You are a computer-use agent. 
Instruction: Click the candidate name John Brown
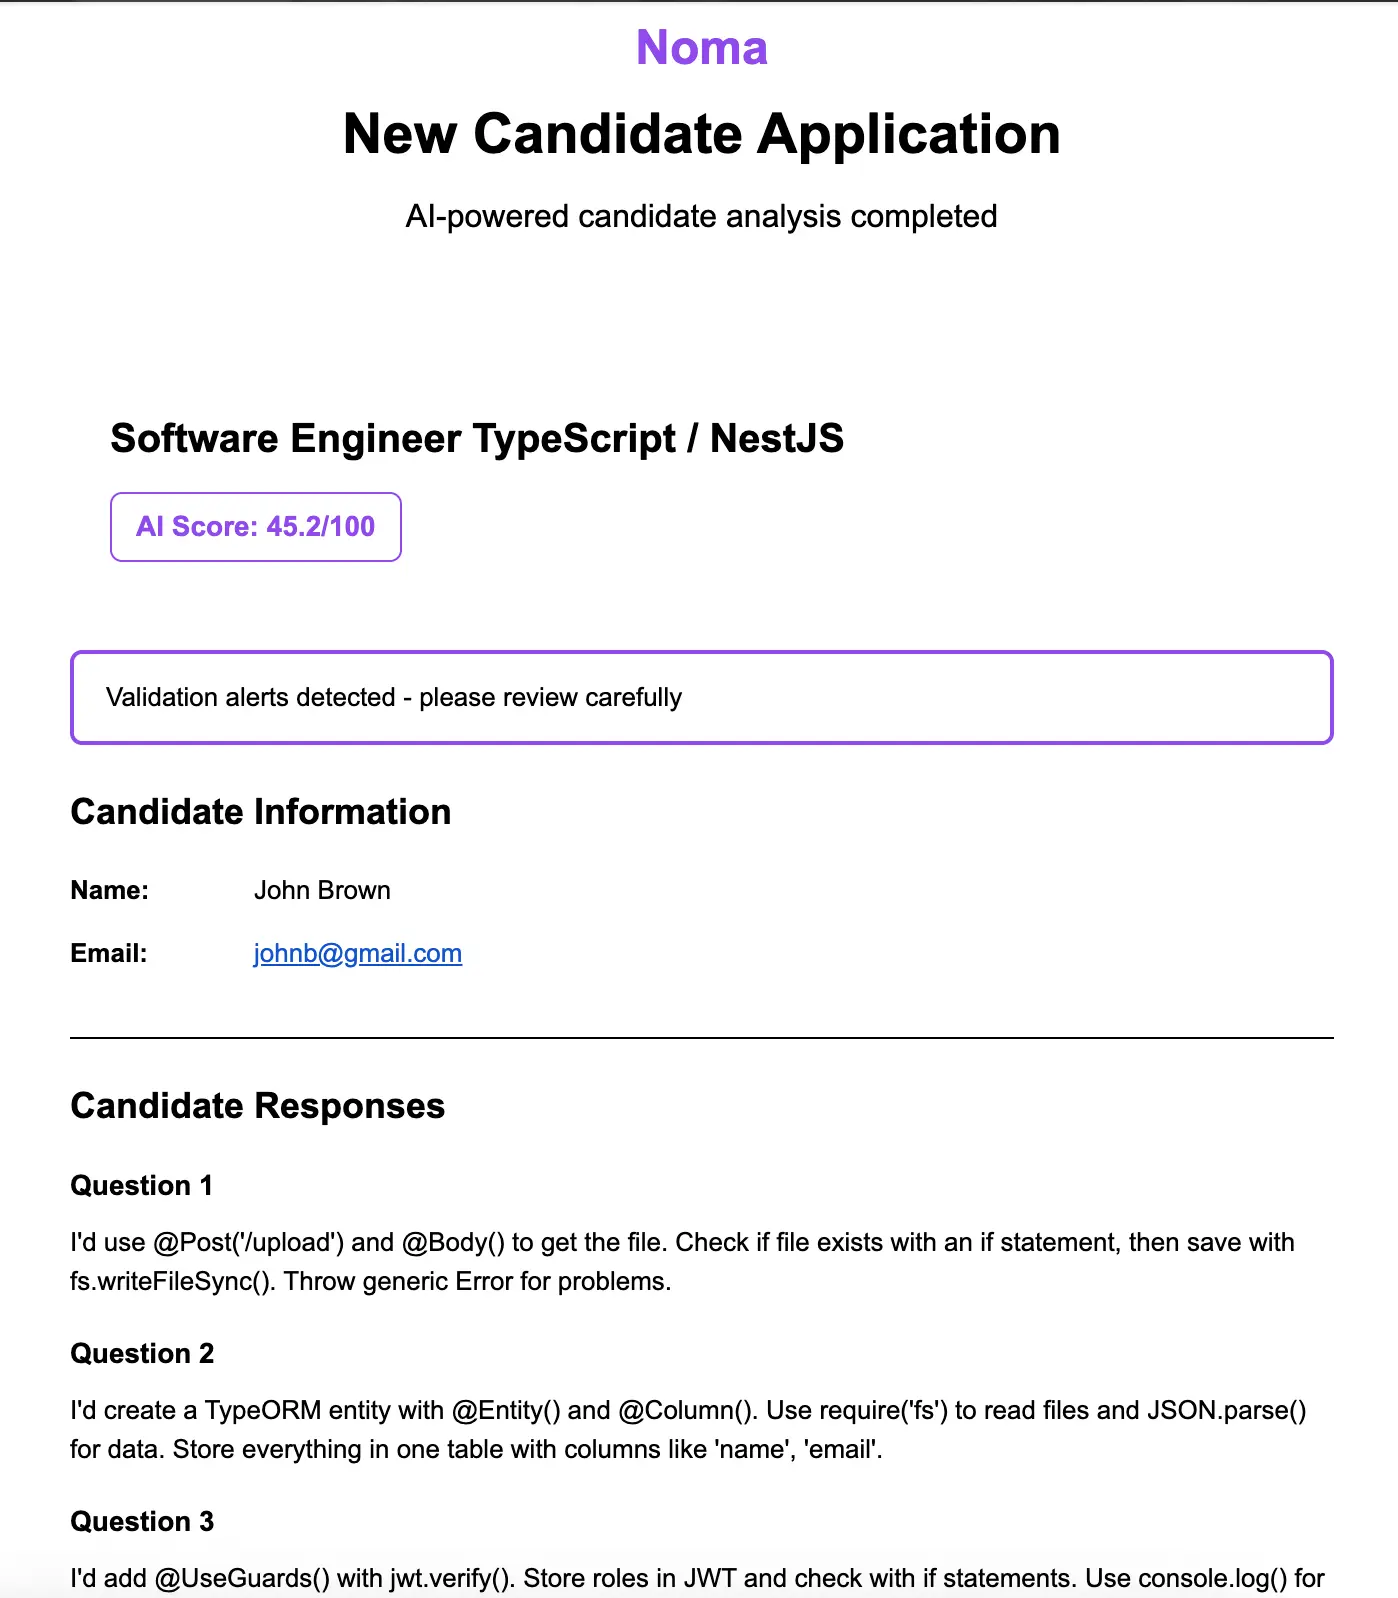point(322,890)
